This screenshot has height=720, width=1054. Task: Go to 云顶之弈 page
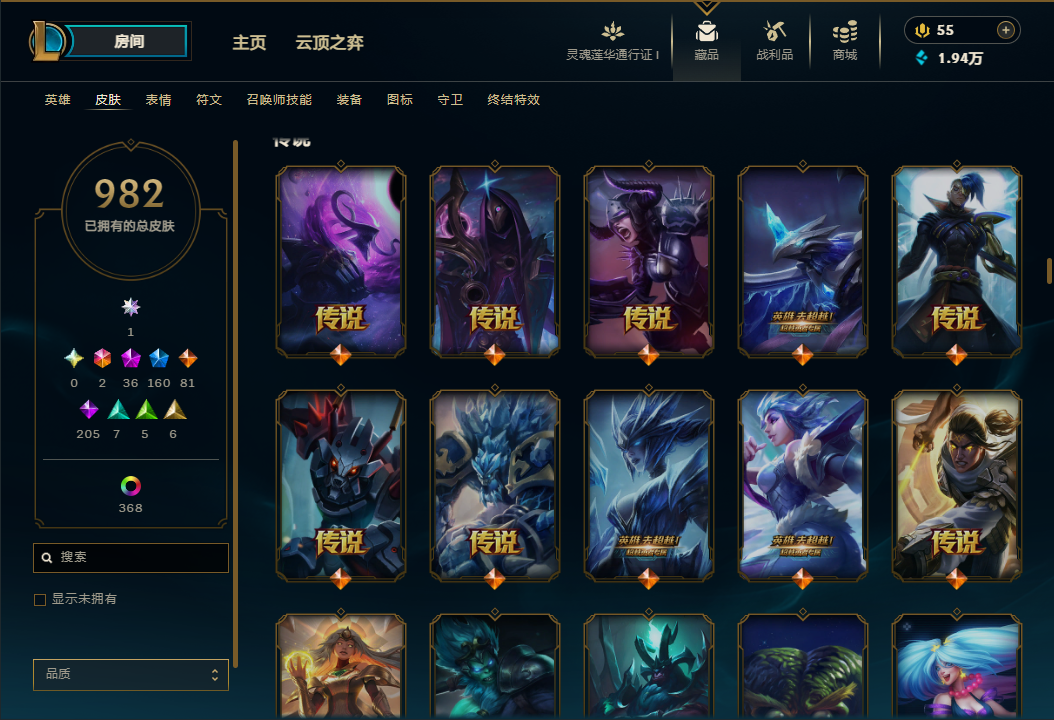329,42
